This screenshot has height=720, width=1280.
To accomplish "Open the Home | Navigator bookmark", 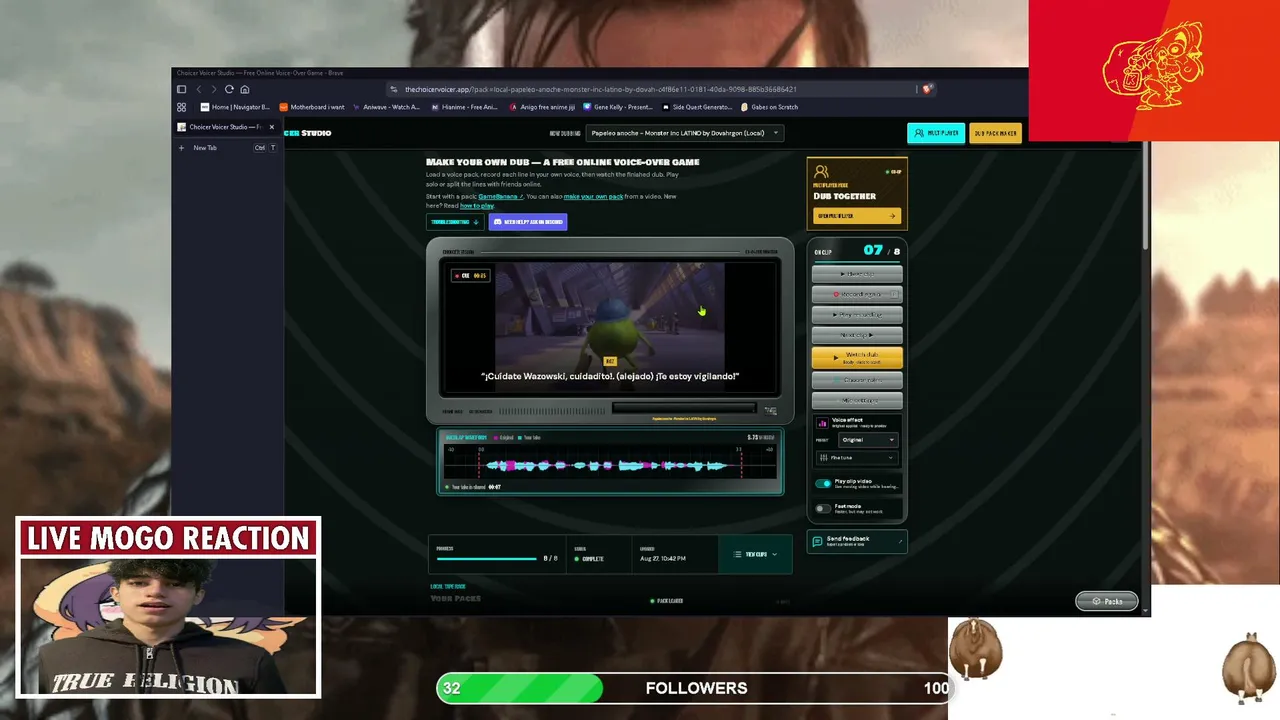I will point(235,107).
